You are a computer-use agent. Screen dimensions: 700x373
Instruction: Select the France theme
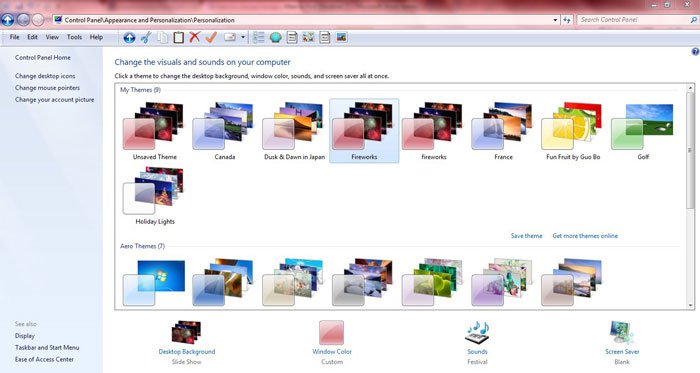(504, 131)
